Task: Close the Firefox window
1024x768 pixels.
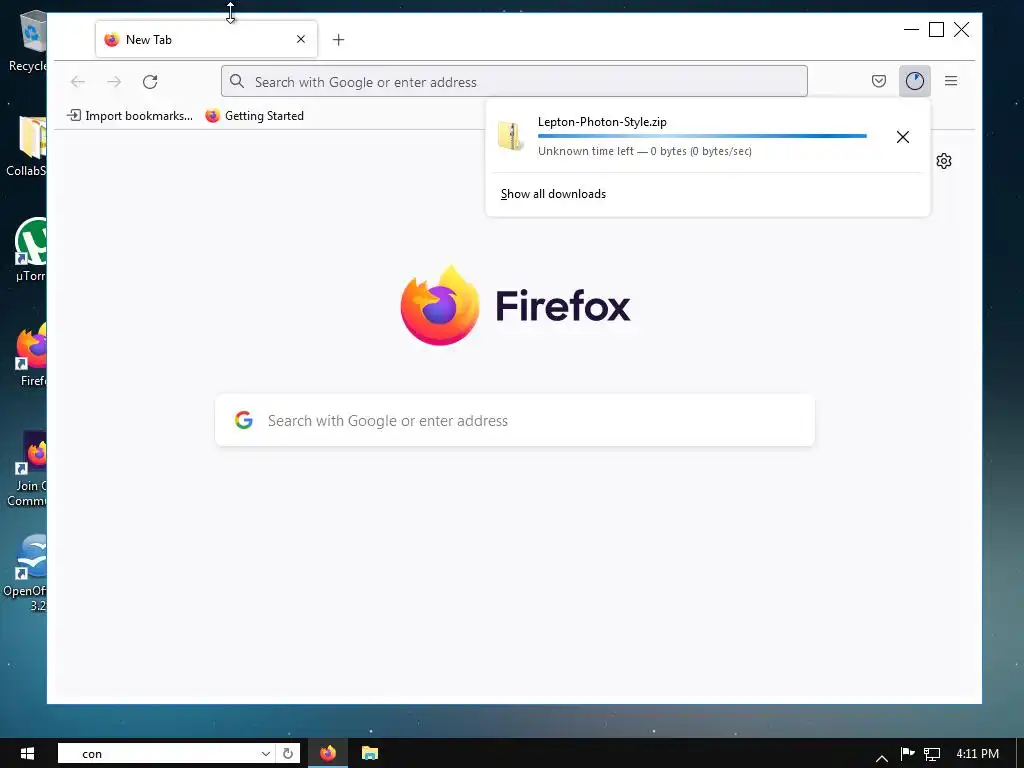Action: pyautogui.click(x=961, y=29)
